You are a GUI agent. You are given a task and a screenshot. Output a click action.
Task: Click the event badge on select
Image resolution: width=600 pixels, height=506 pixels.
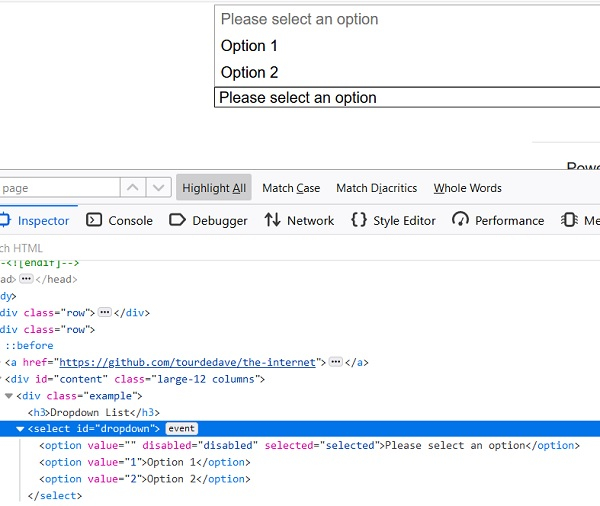[x=180, y=429]
